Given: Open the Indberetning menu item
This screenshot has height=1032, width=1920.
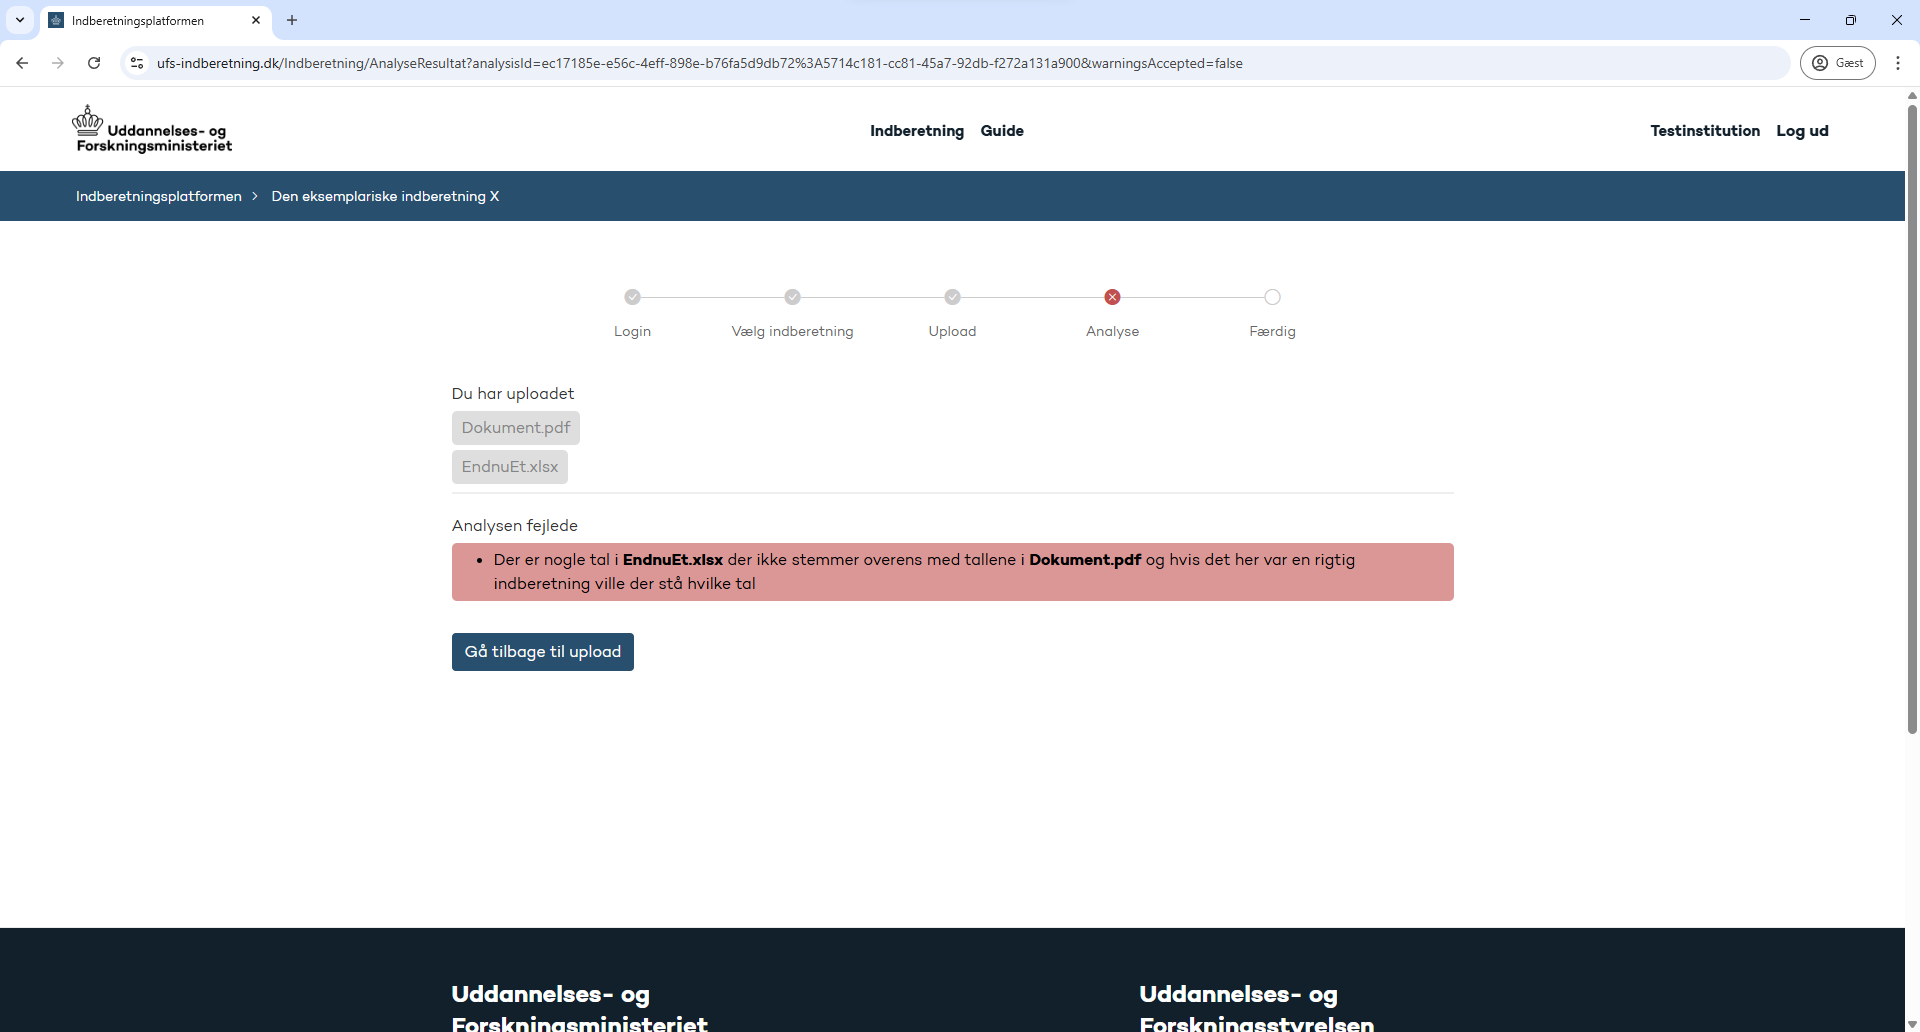Looking at the screenshot, I should [917, 131].
